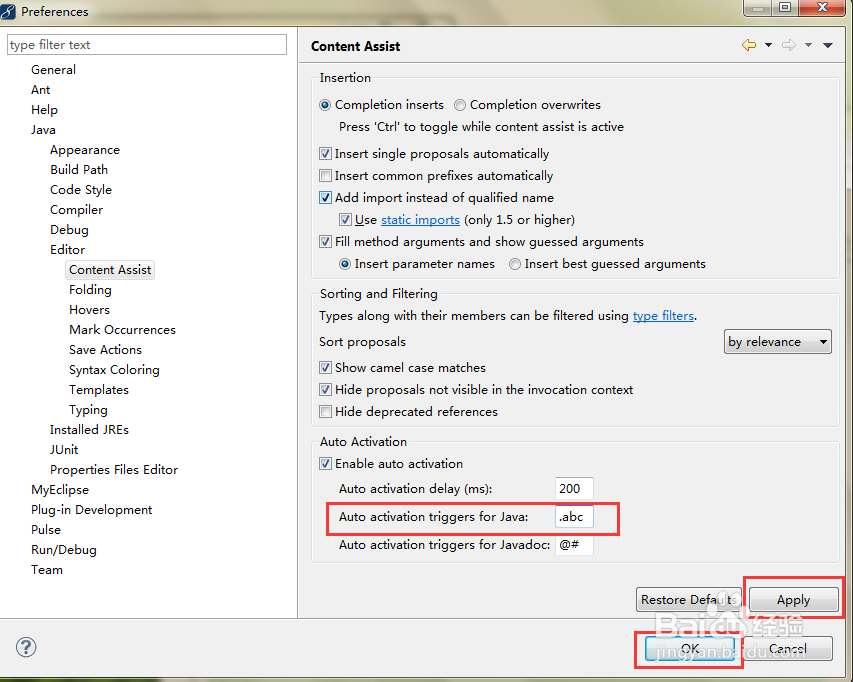The image size is (853, 682).
Task: Click the back navigation arrow icon
Action: (x=749, y=45)
